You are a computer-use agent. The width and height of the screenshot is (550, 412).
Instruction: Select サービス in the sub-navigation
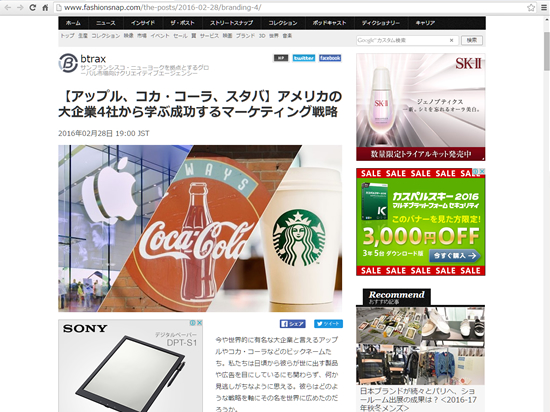point(209,36)
